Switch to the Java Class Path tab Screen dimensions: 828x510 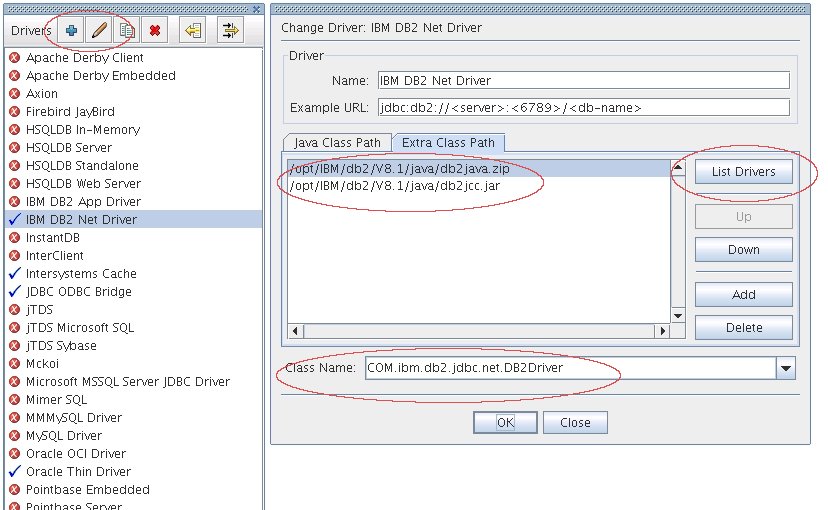[x=337, y=143]
